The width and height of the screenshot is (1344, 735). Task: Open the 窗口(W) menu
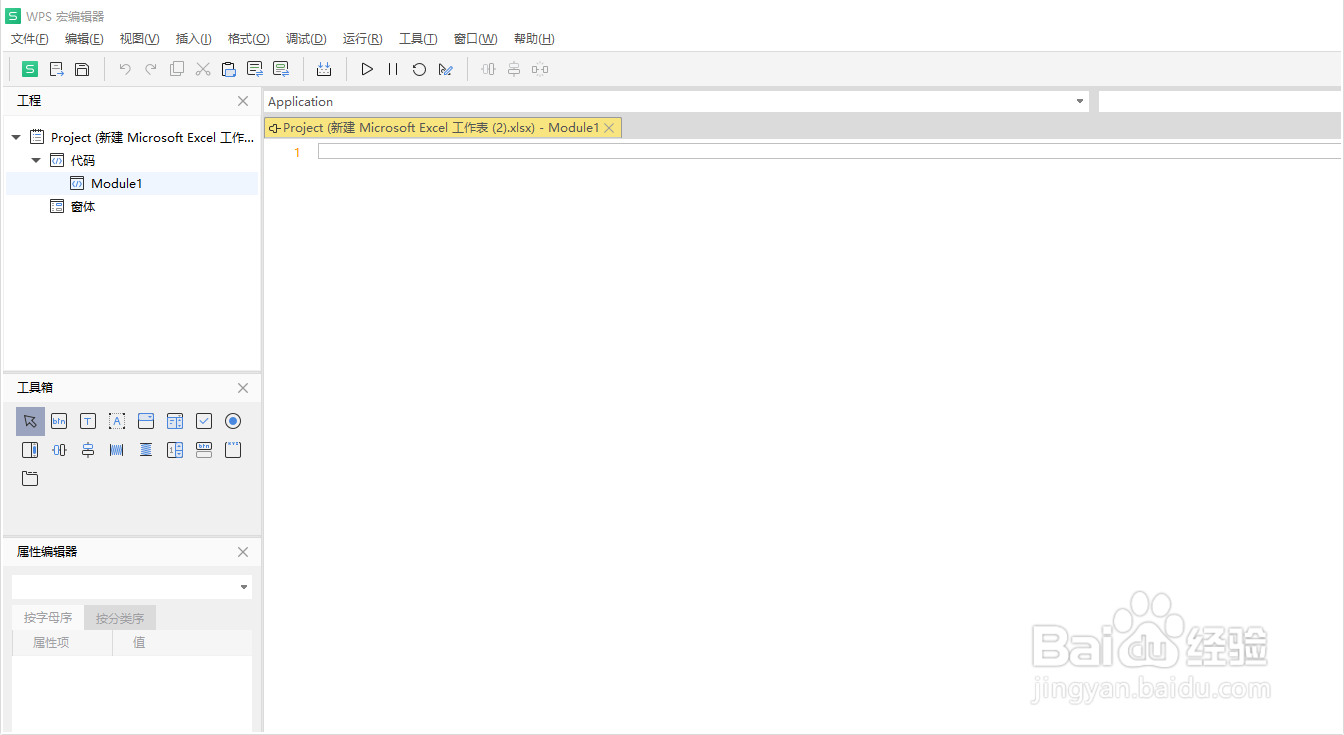[475, 39]
